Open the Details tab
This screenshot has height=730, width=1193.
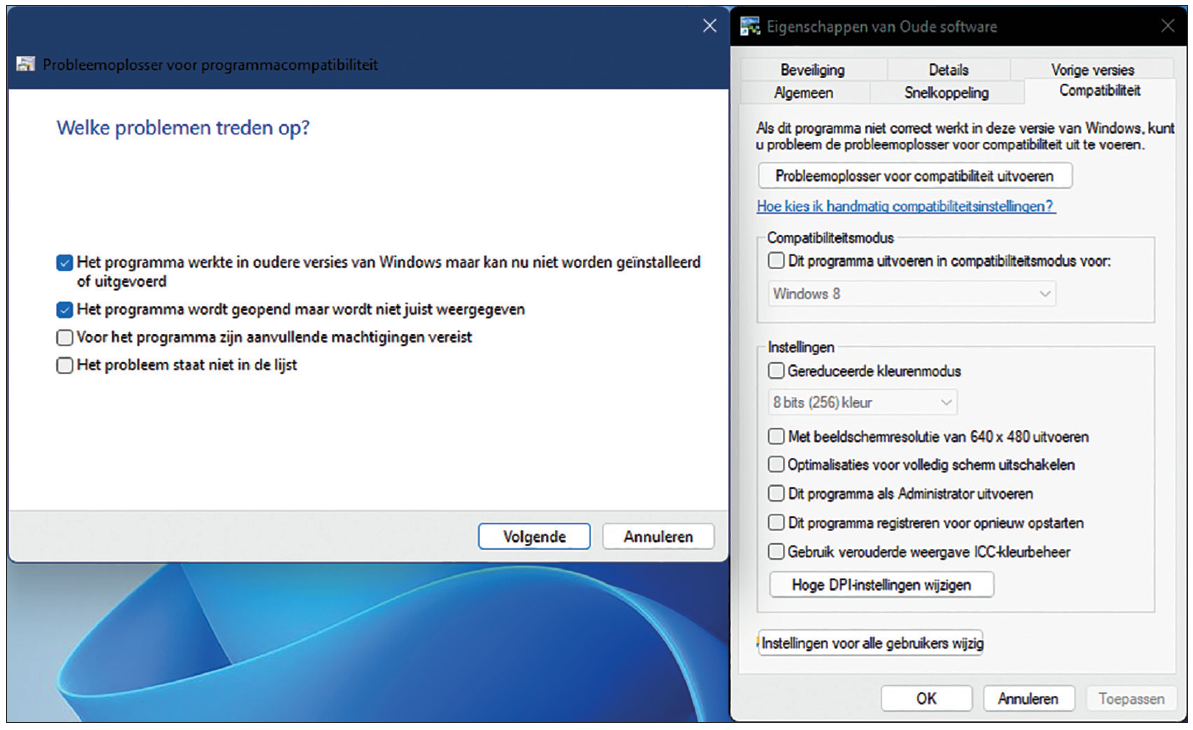pos(948,70)
